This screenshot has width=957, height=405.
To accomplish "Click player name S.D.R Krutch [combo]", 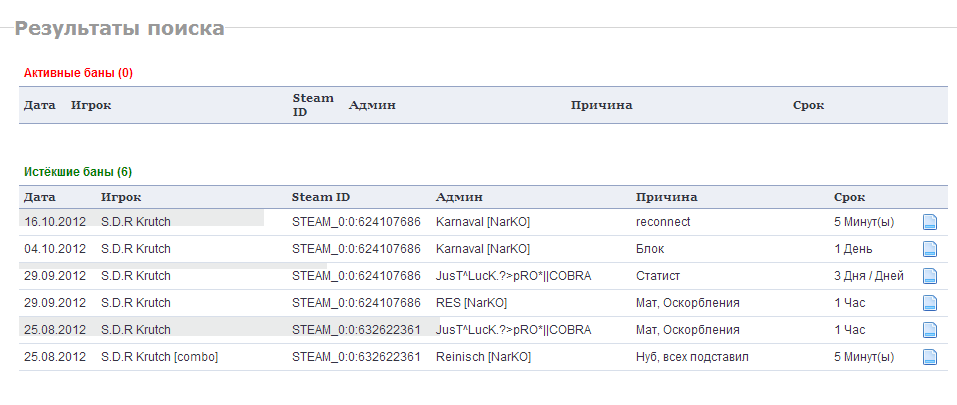I will pos(159,357).
